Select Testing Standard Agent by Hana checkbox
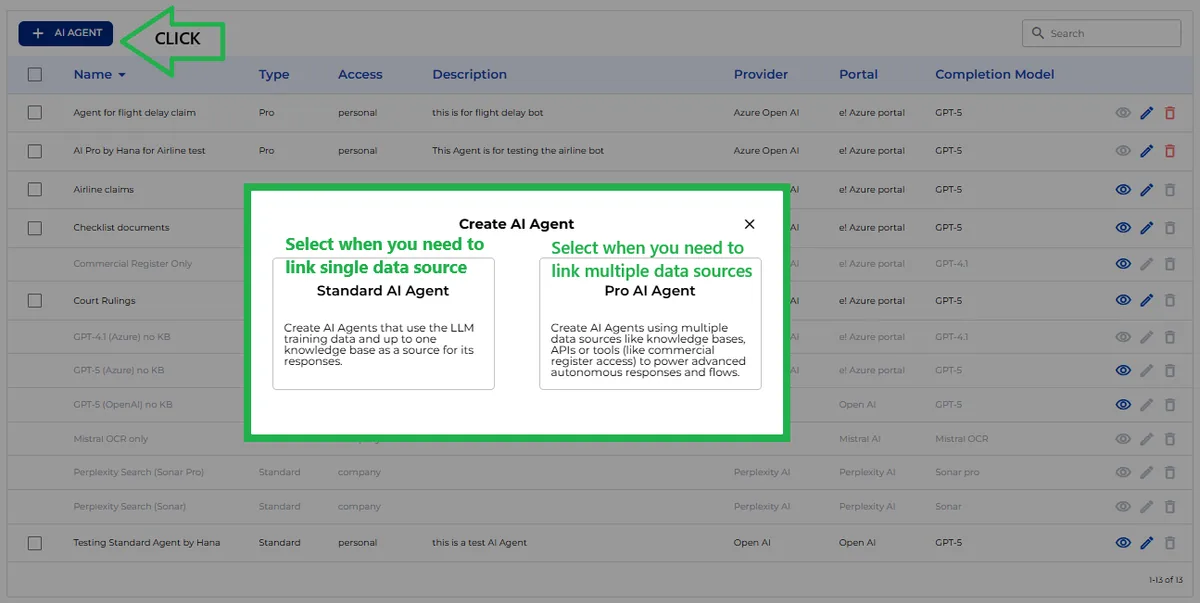1200x603 pixels. coord(35,543)
